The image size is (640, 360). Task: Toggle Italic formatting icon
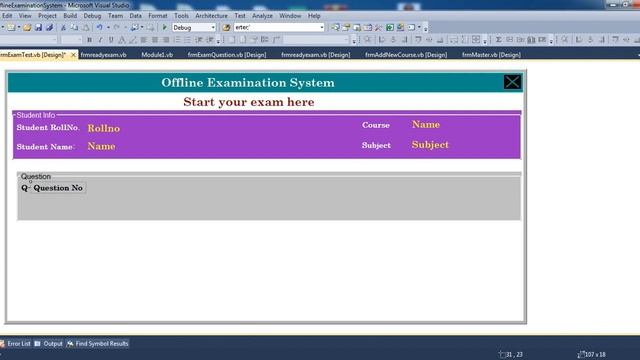pos(100,40)
